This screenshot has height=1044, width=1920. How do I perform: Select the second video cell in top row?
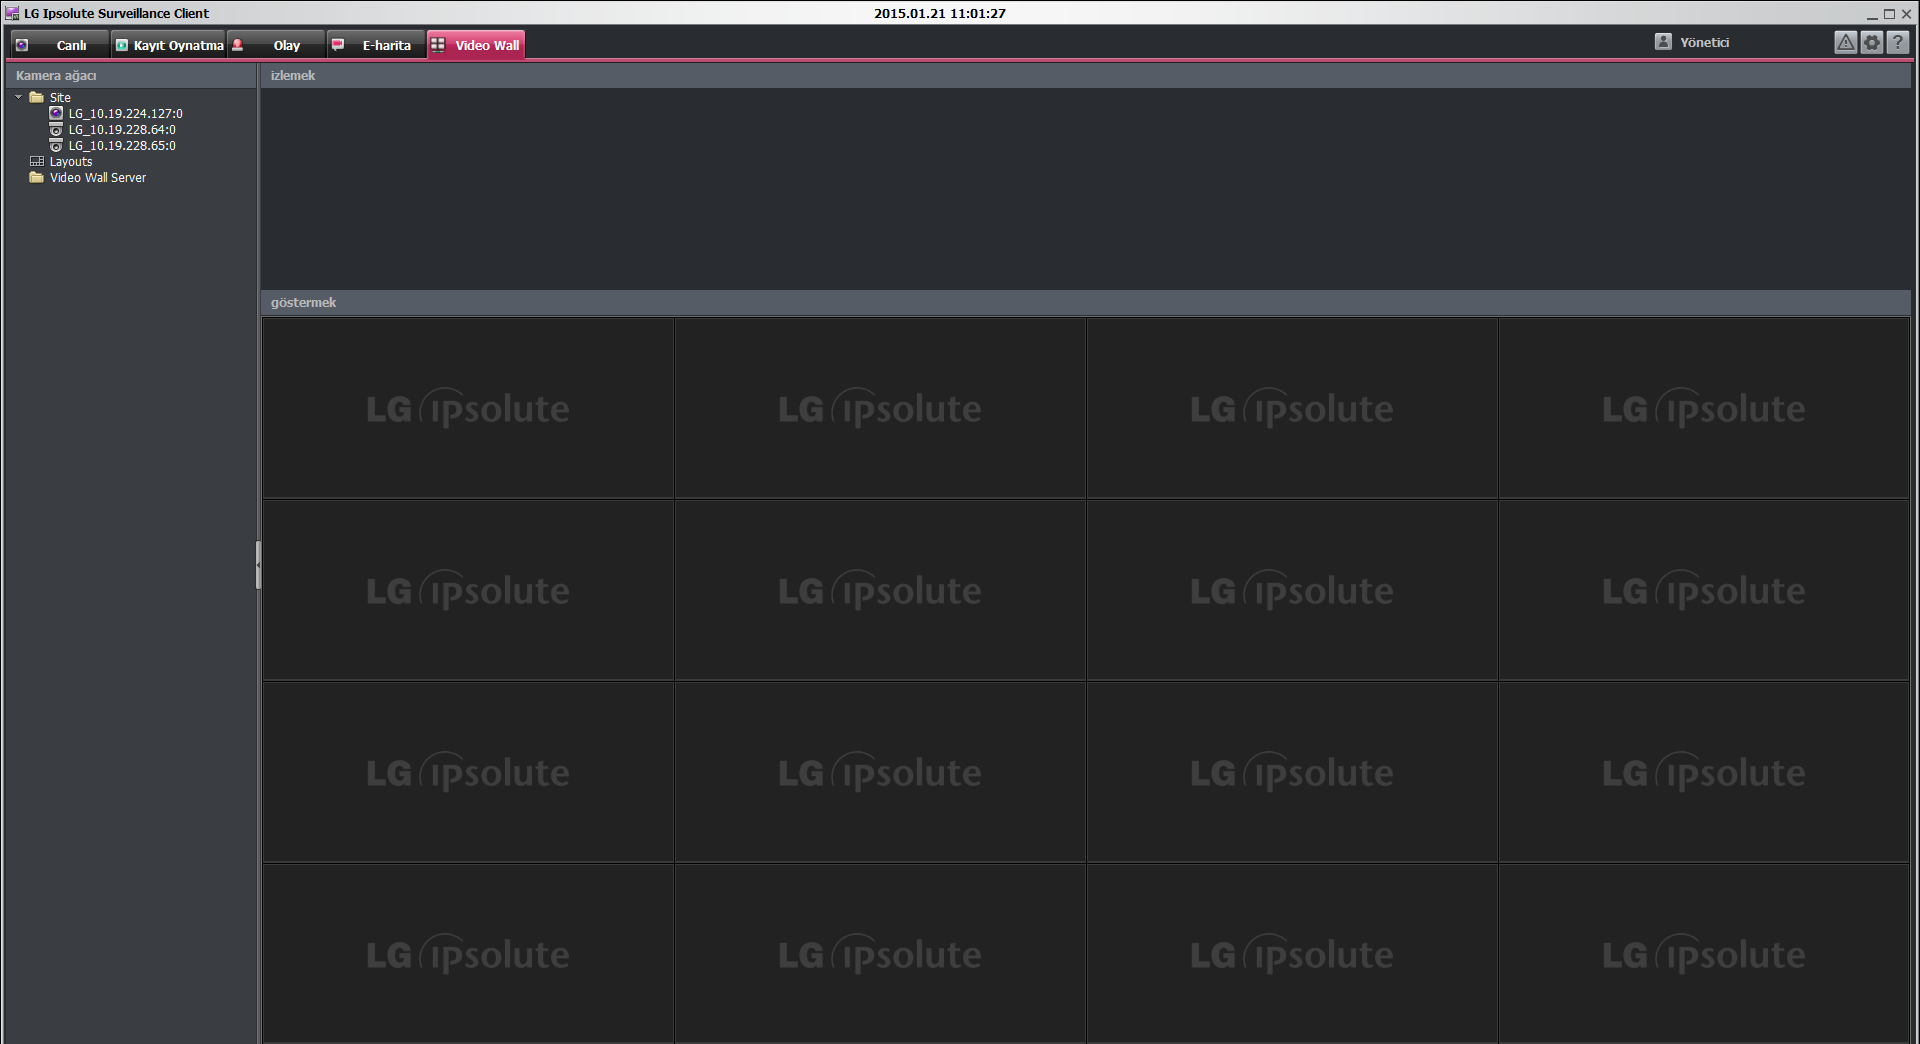pos(880,408)
